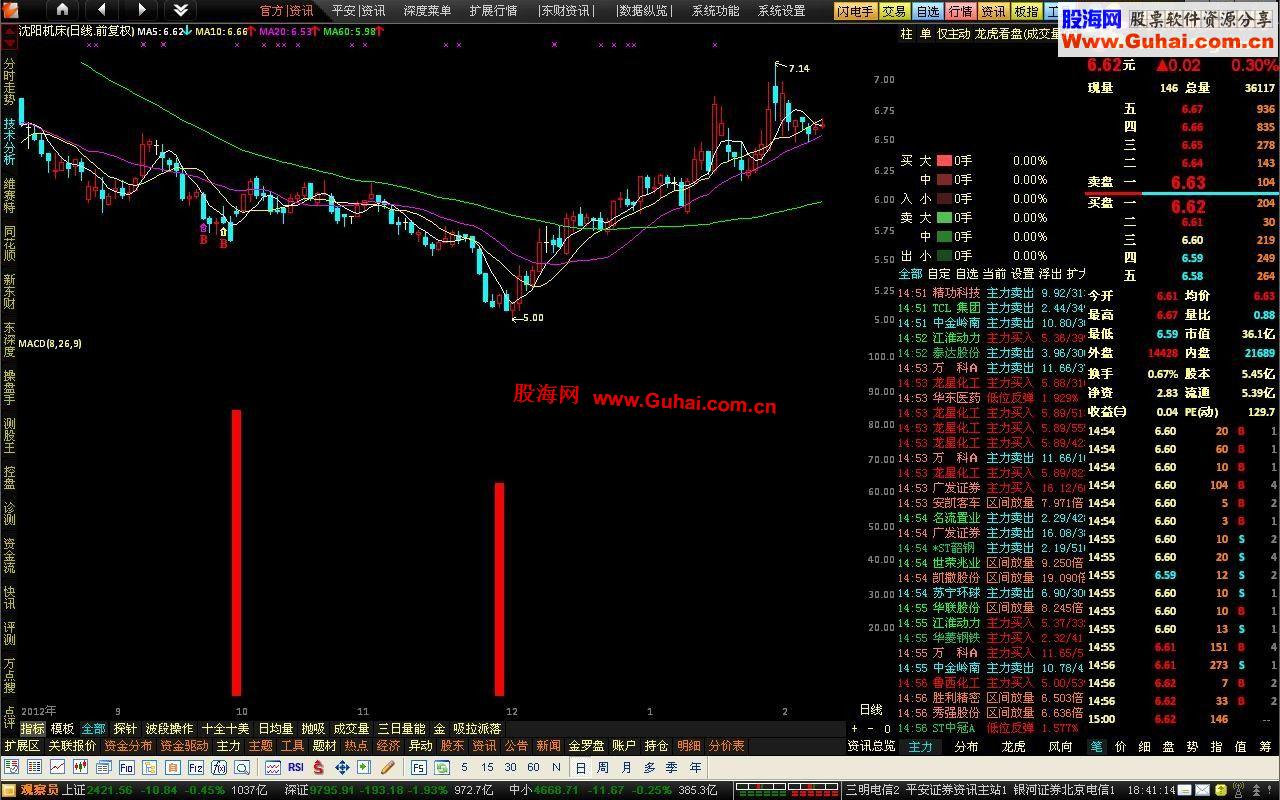Open the 扩展行情 menu
1280x800 pixels.
coord(493,11)
